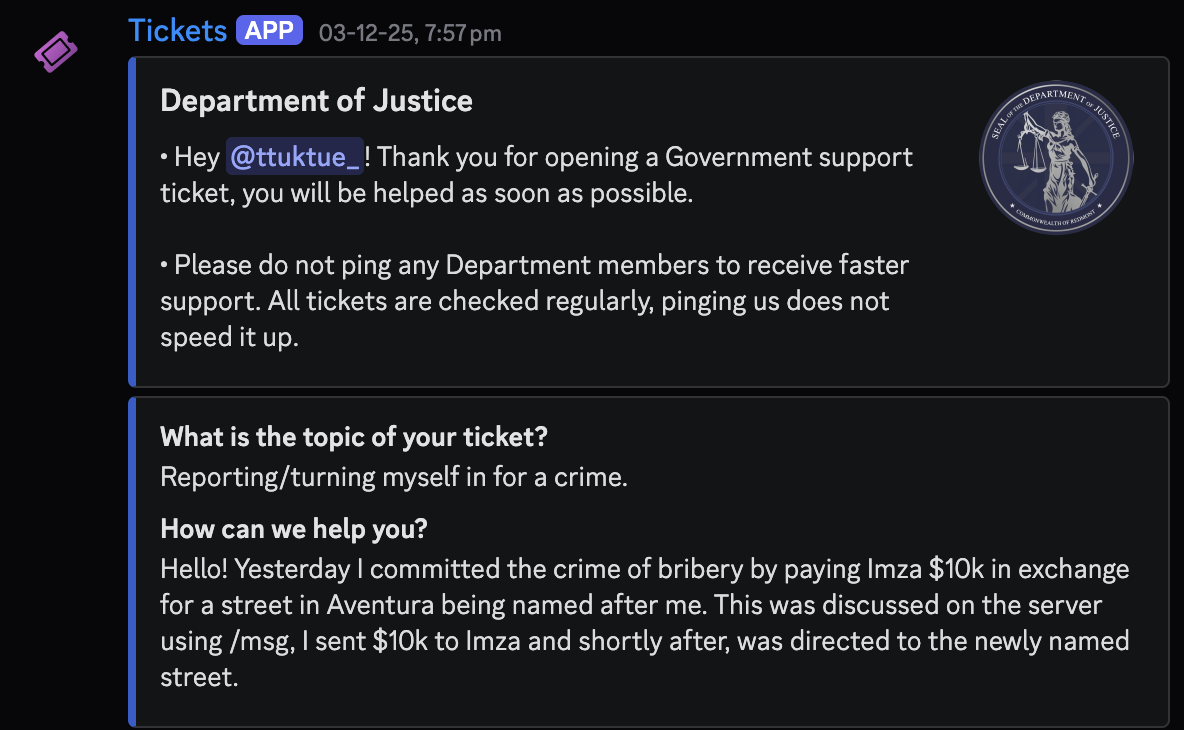Click the Tickets bot username

point(177,30)
